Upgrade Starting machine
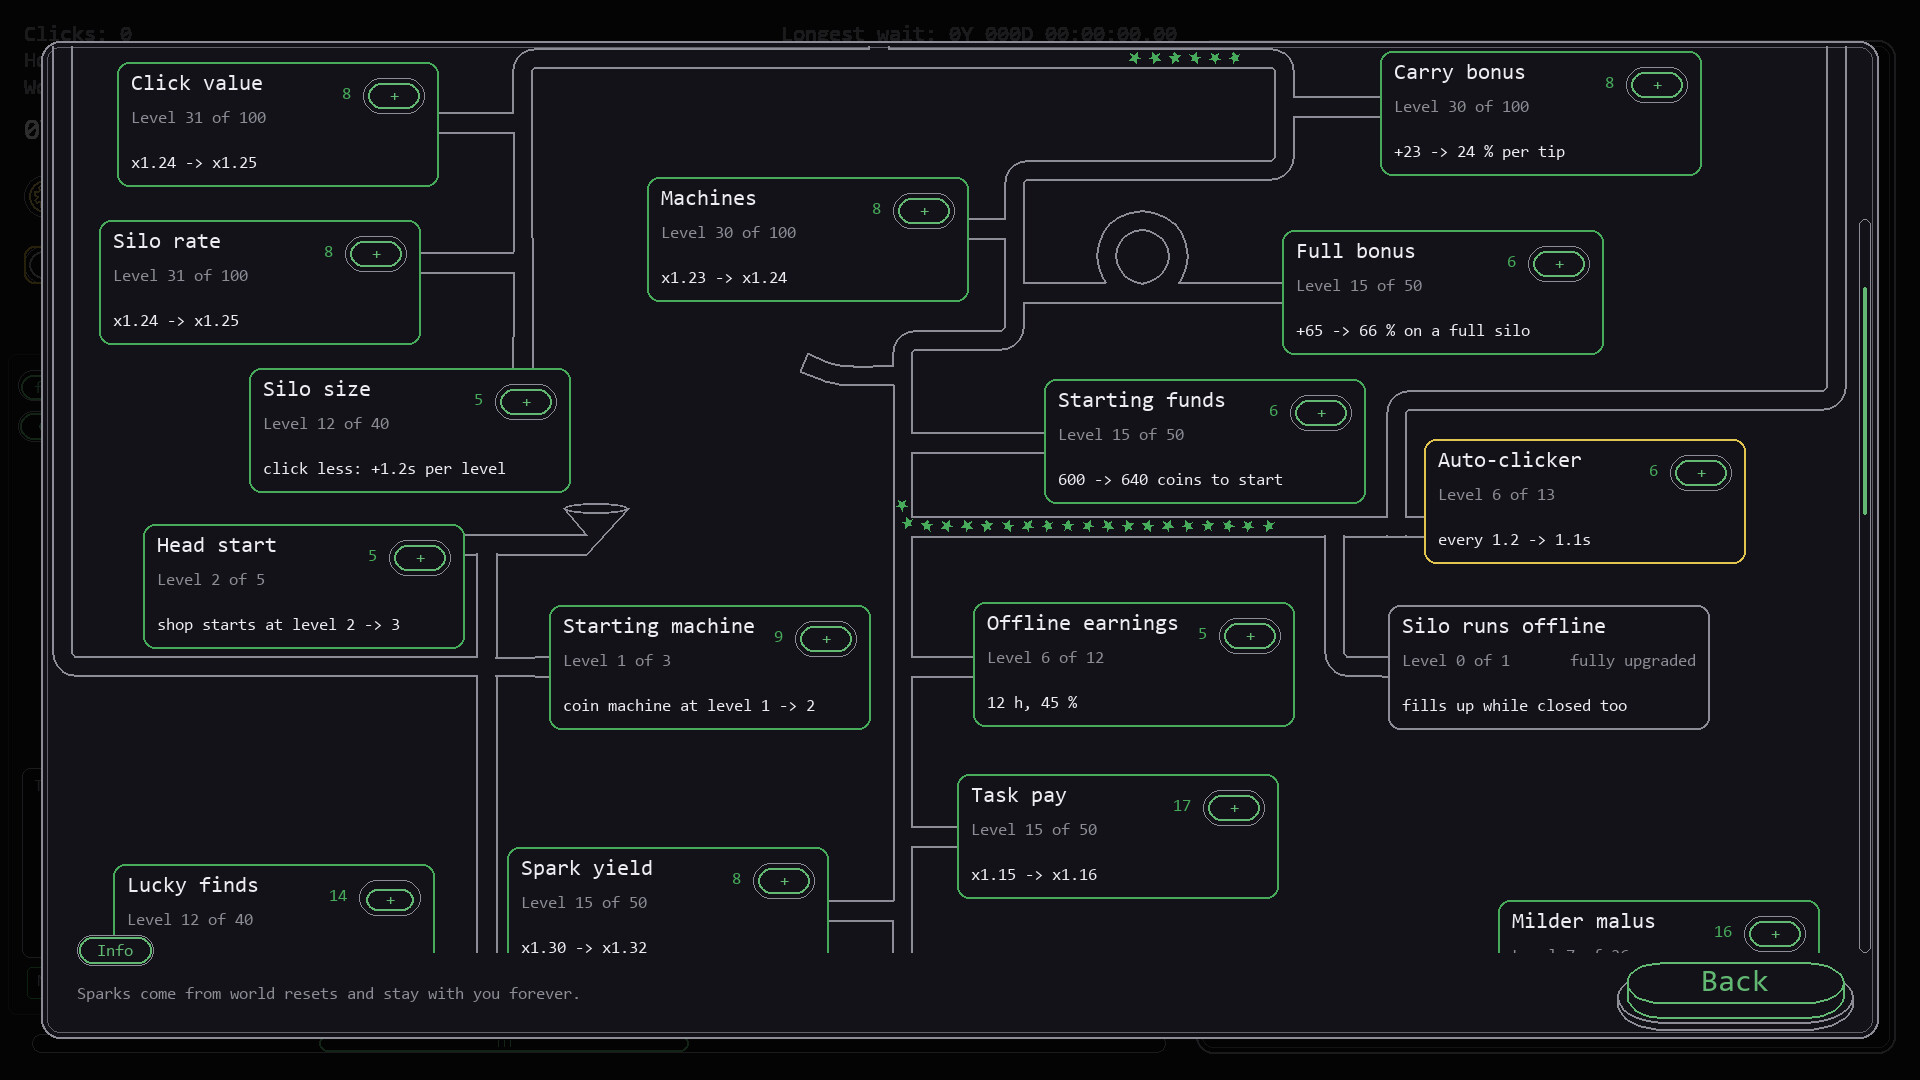 [826, 640]
